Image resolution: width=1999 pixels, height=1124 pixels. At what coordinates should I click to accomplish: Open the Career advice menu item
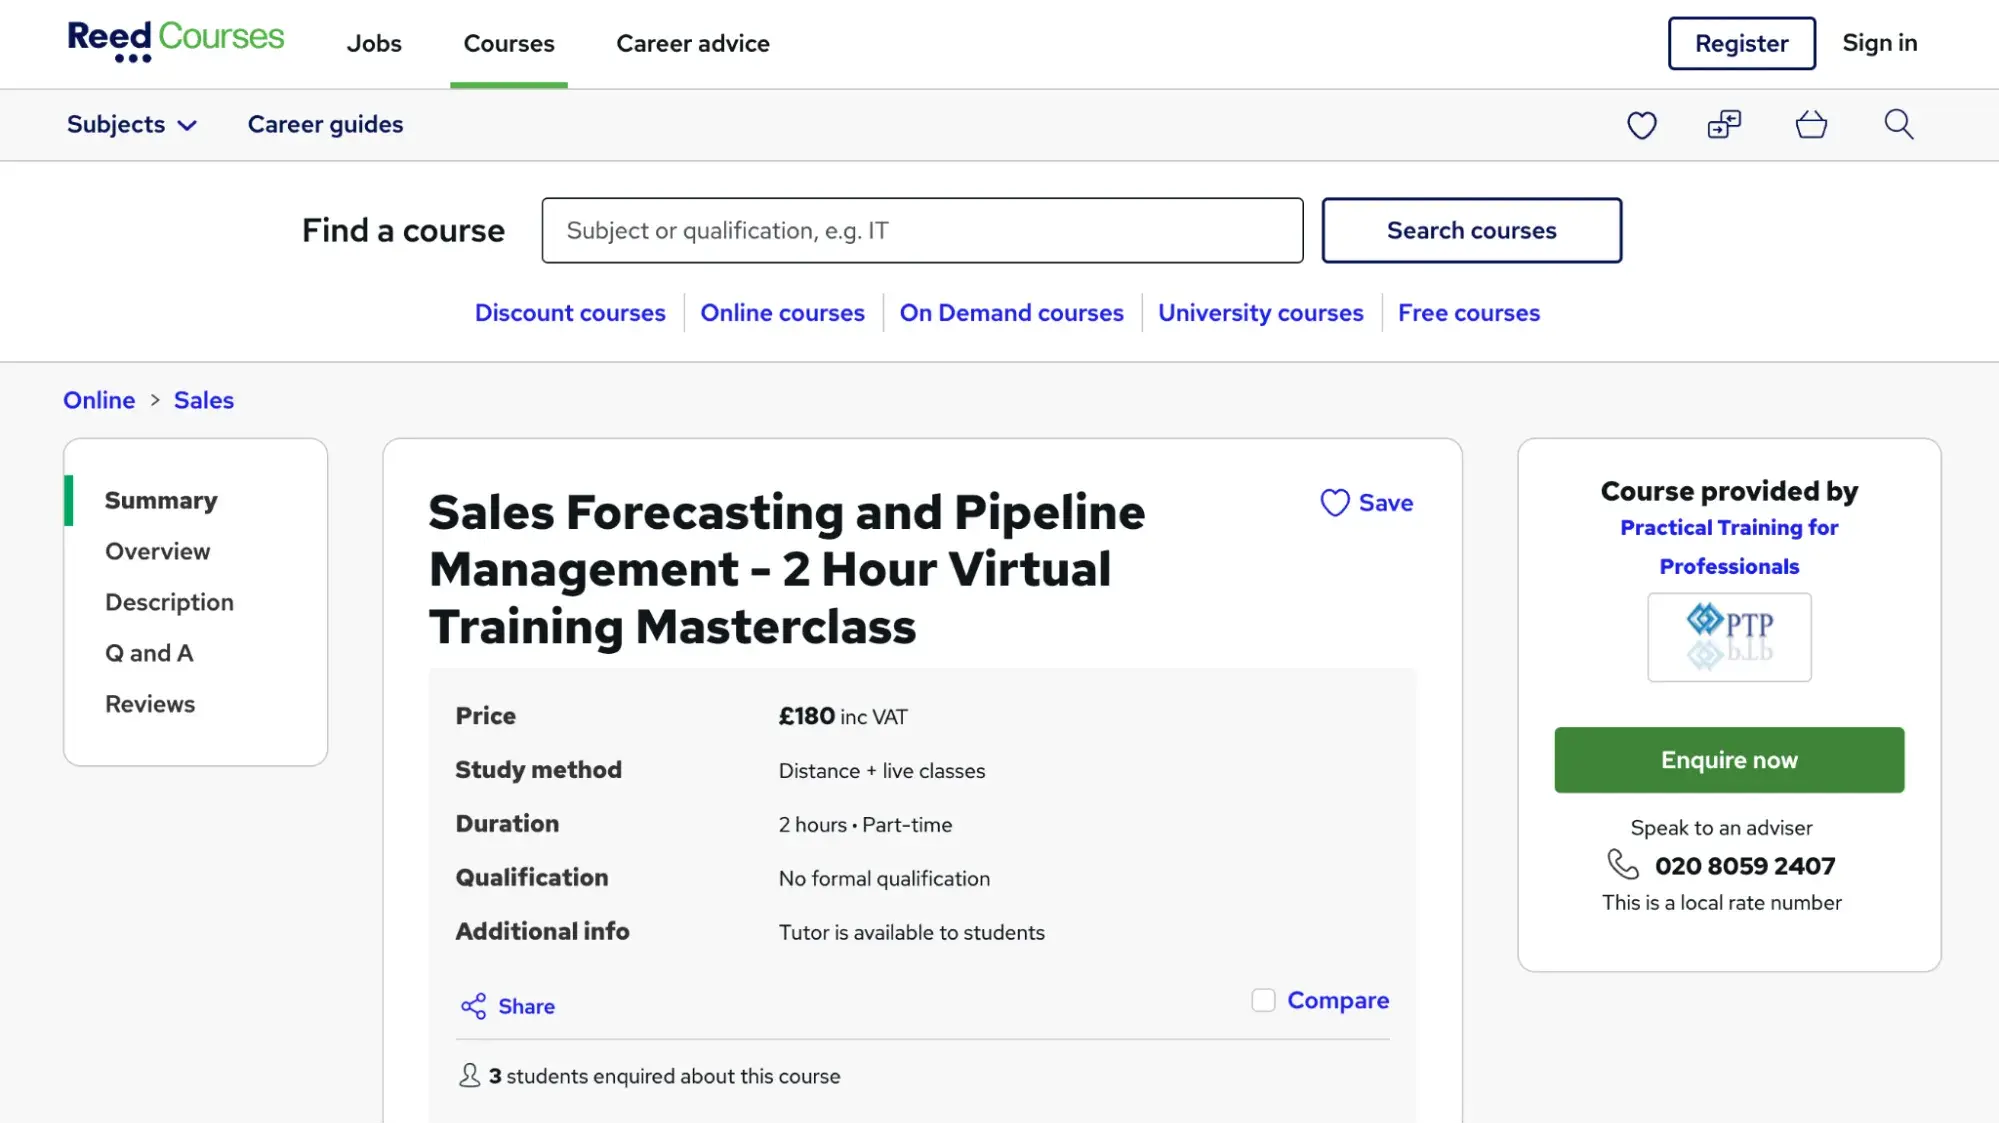point(692,43)
